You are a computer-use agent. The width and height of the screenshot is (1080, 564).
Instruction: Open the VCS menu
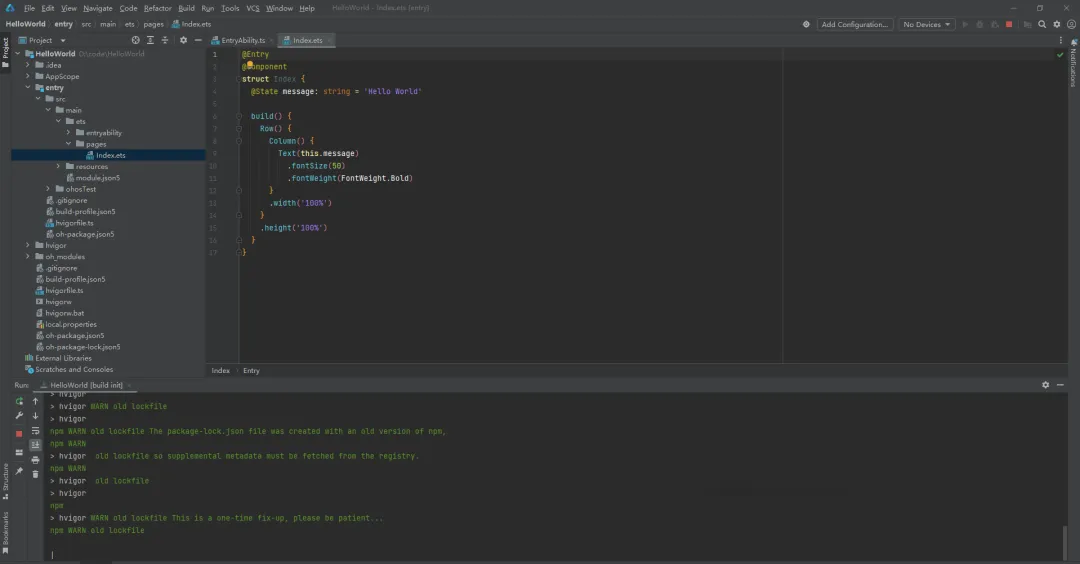(253, 8)
